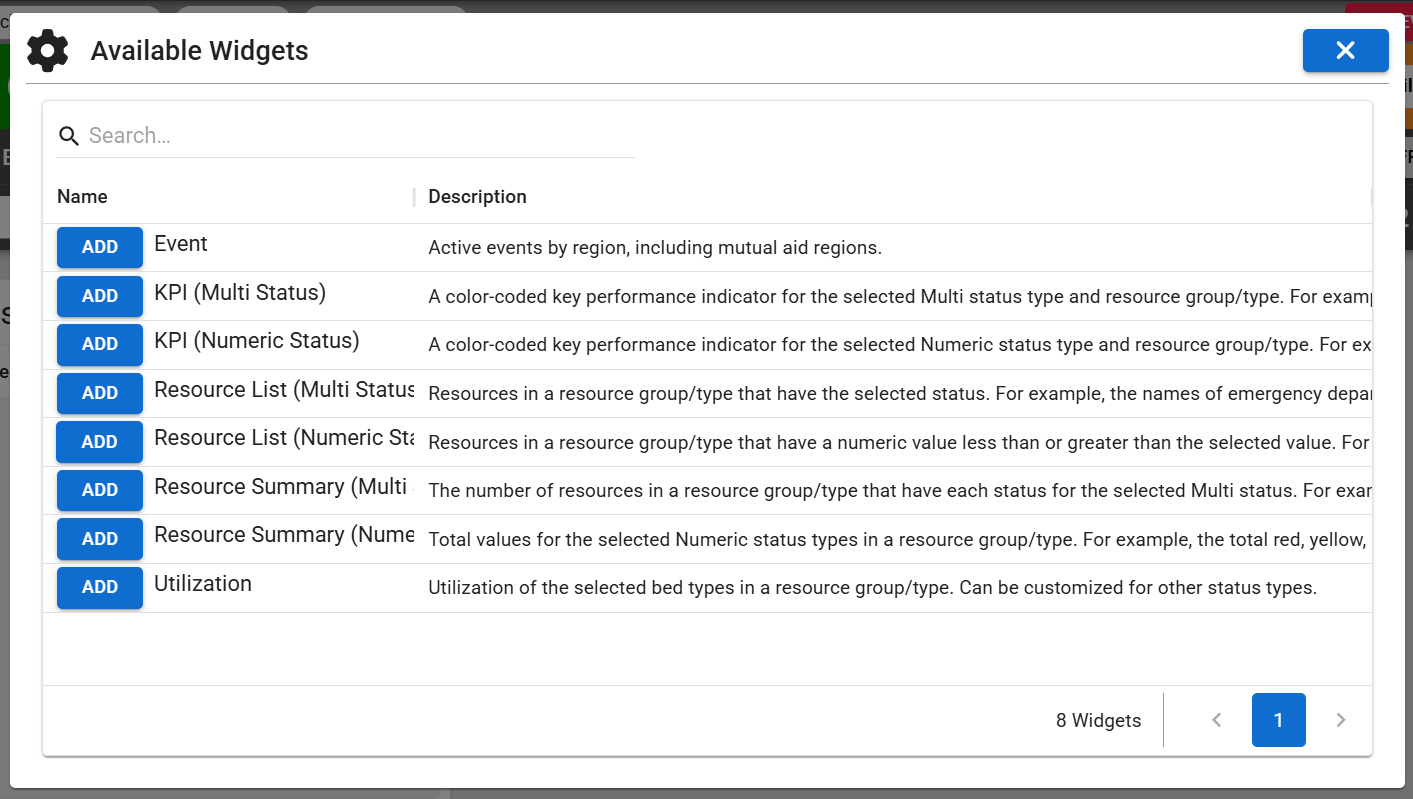Click into the Search widgets field
Image resolution: width=1413 pixels, height=799 pixels.
tap(360, 136)
